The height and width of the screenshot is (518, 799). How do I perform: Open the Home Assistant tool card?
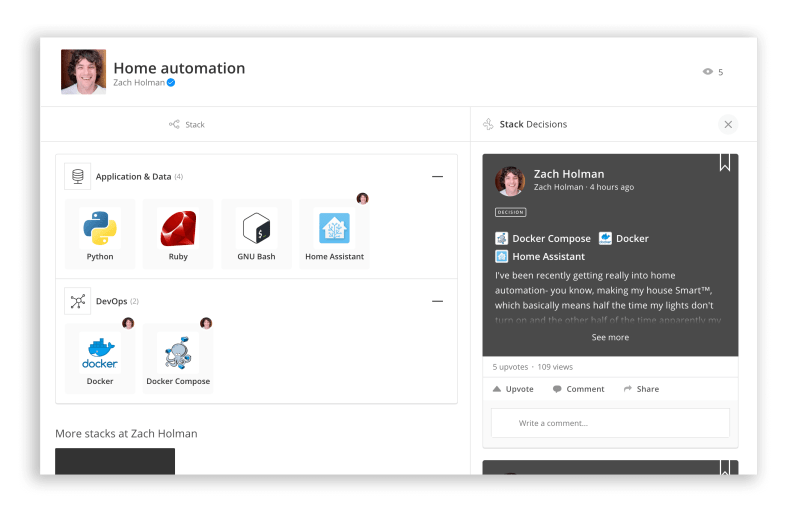pyautogui.click(x=334, y=234)
